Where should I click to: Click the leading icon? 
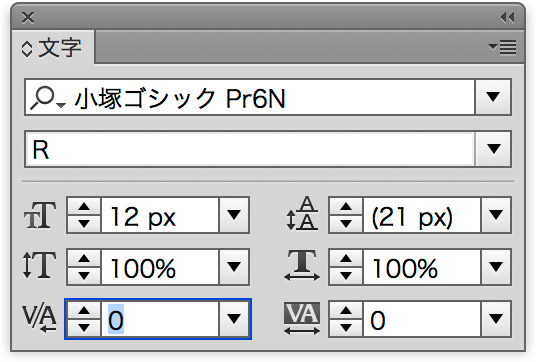[302, 214]
